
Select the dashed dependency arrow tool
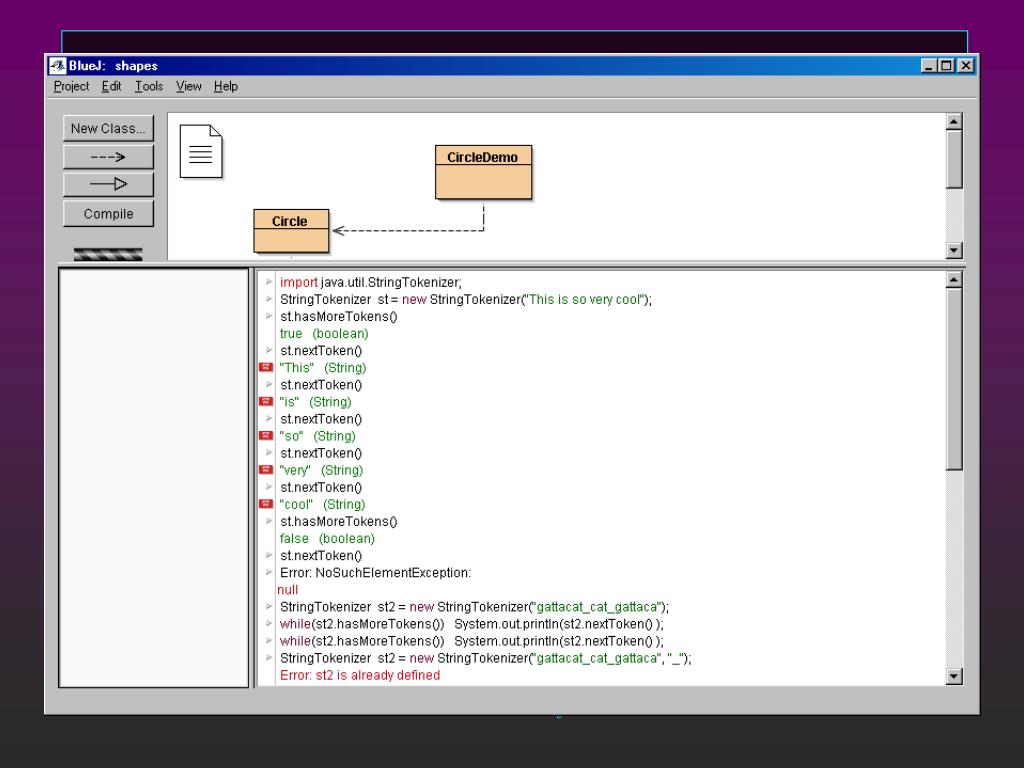click(108, 157)
